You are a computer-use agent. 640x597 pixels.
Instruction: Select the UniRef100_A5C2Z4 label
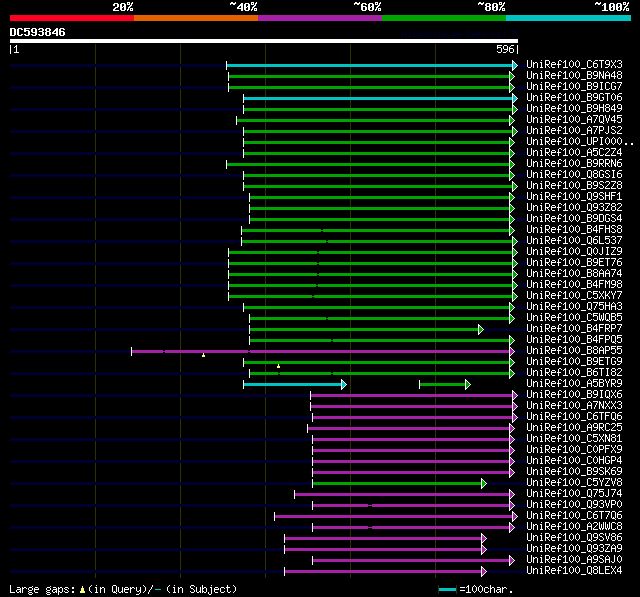tap(574, 153)
